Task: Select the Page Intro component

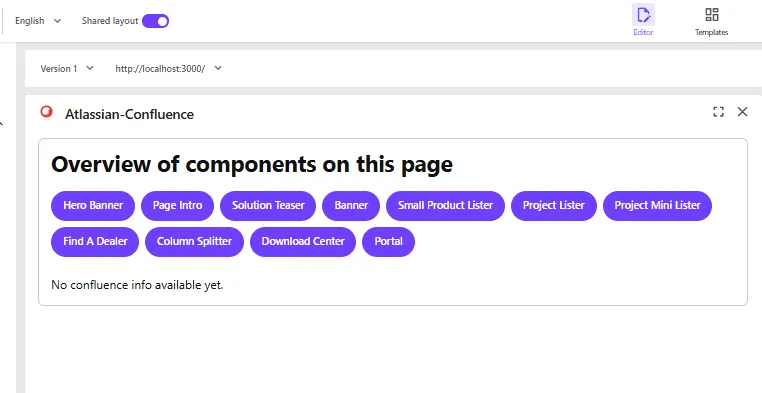Action: [x=177, y=205]
